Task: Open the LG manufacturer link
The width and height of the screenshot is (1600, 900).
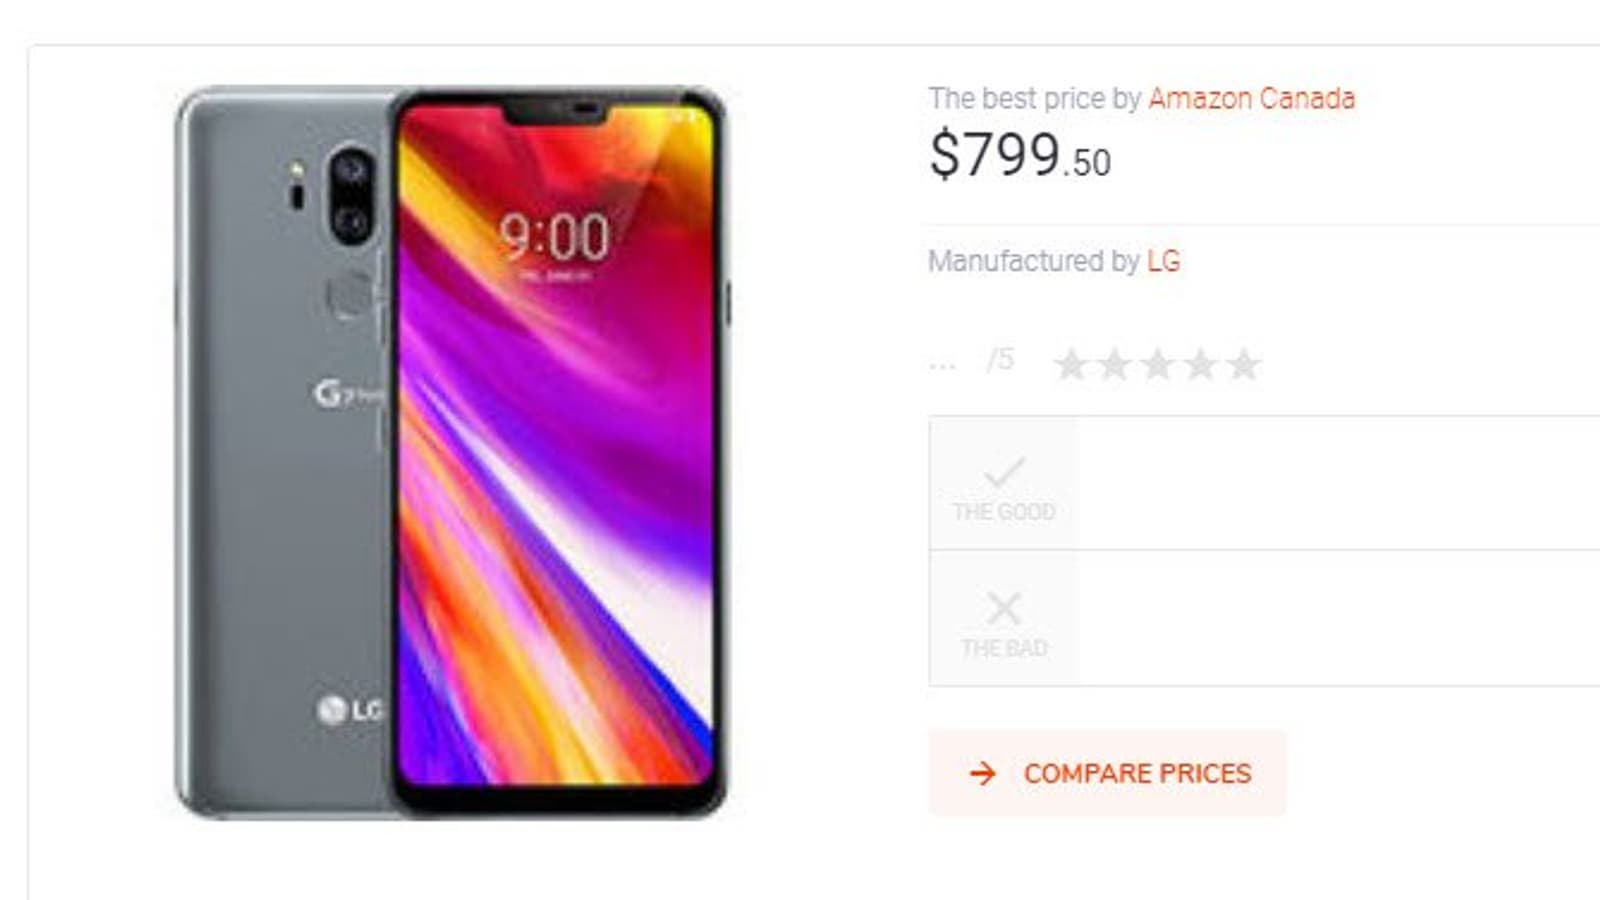Action: click(1163, 261)
